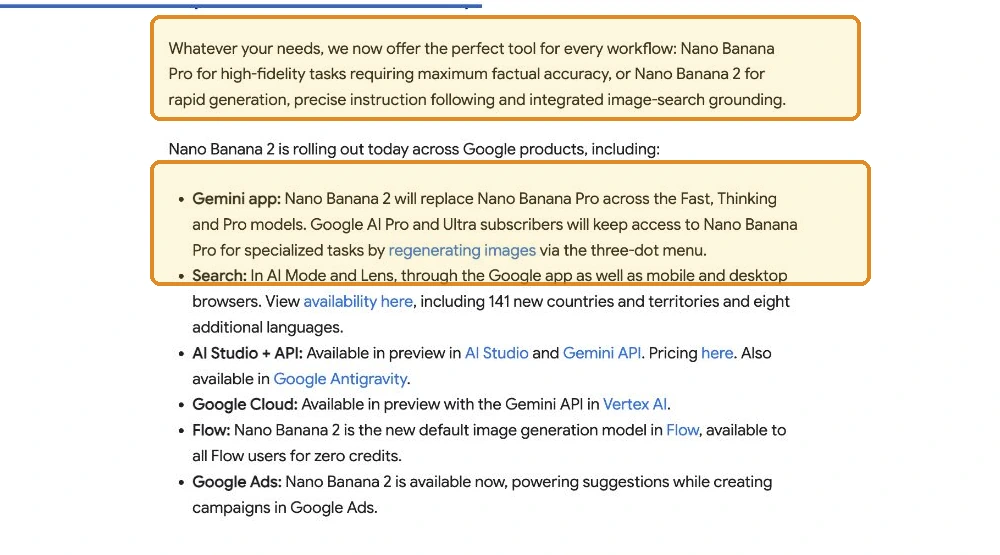Click the 'AI Studio + API:' label
The height and width of the screenshot is (555, 1000).
[x=247, y=353]
